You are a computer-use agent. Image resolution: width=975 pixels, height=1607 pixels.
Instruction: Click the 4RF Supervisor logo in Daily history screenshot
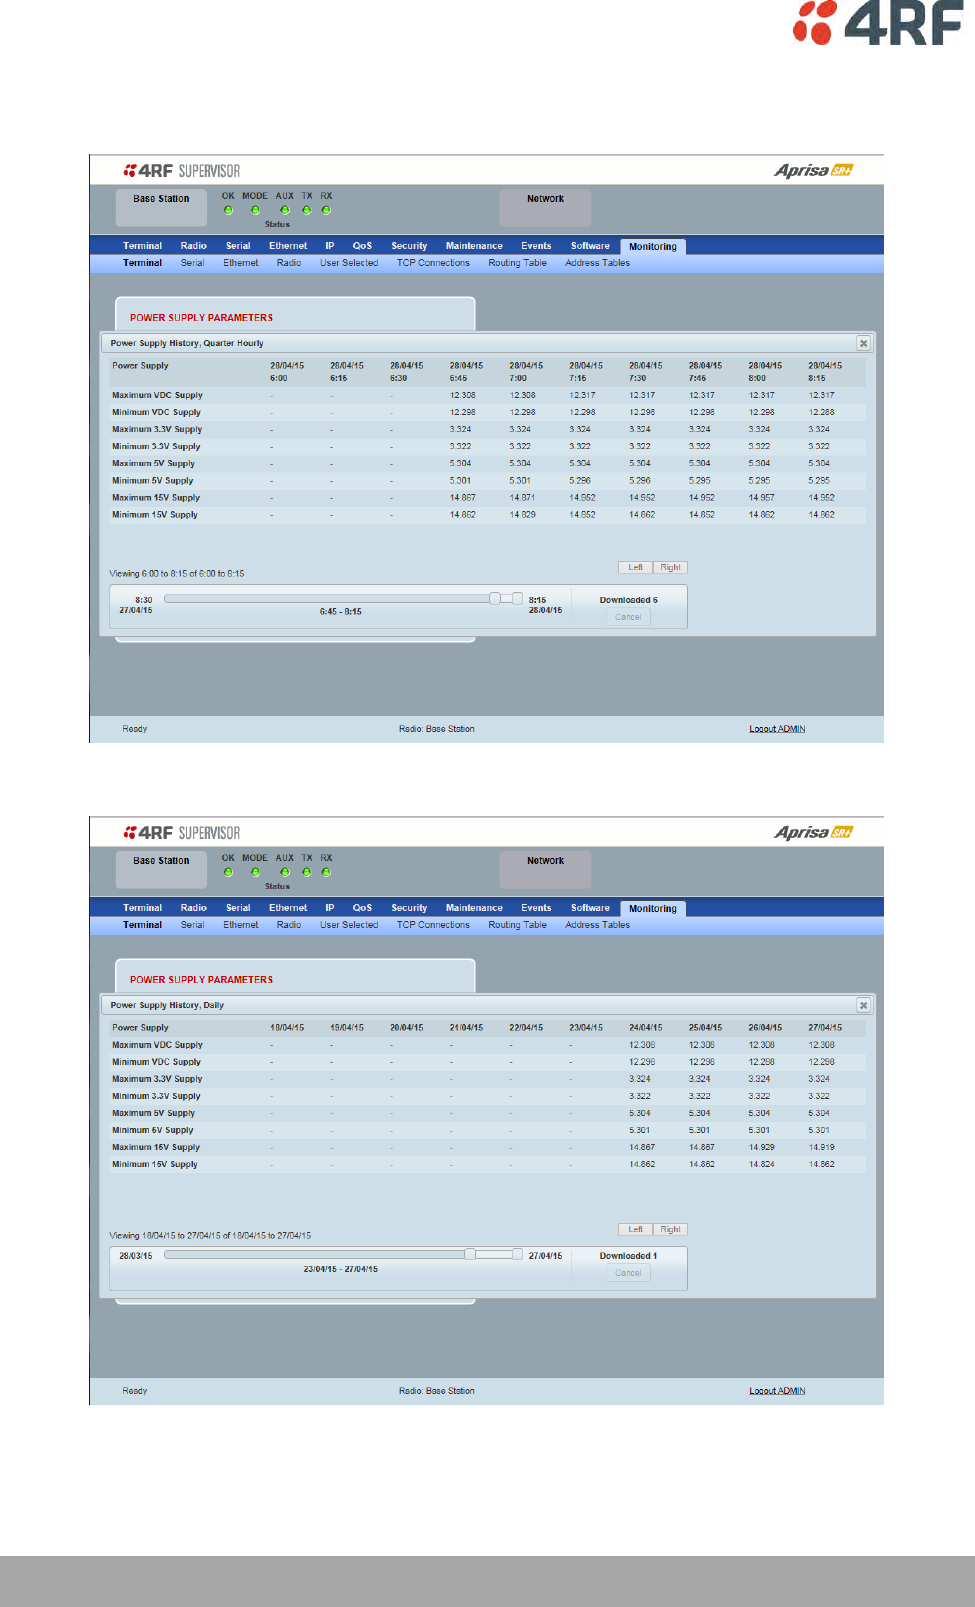point(182,833)
